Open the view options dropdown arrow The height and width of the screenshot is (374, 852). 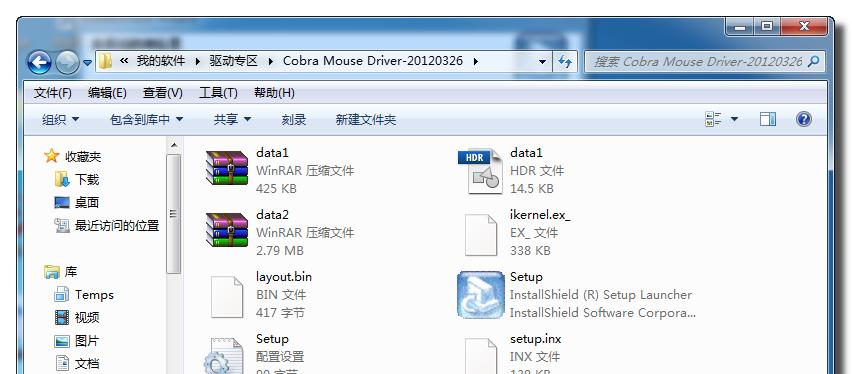(x=734, y=119)
